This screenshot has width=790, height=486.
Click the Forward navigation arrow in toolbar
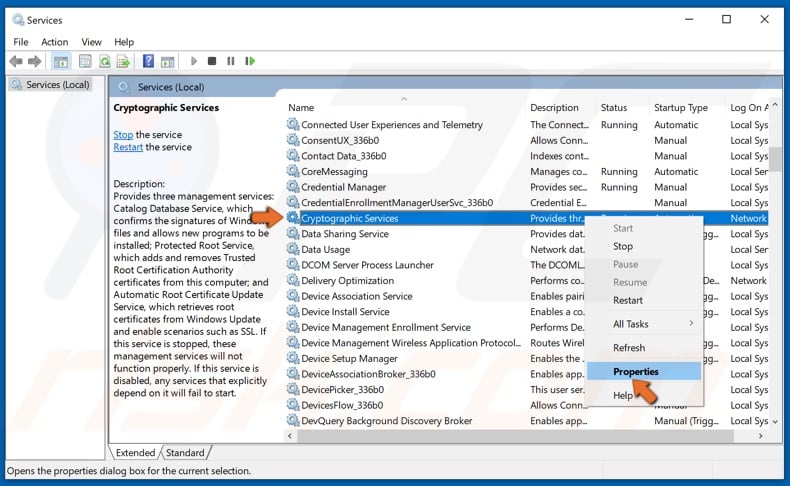pos(34,61)
